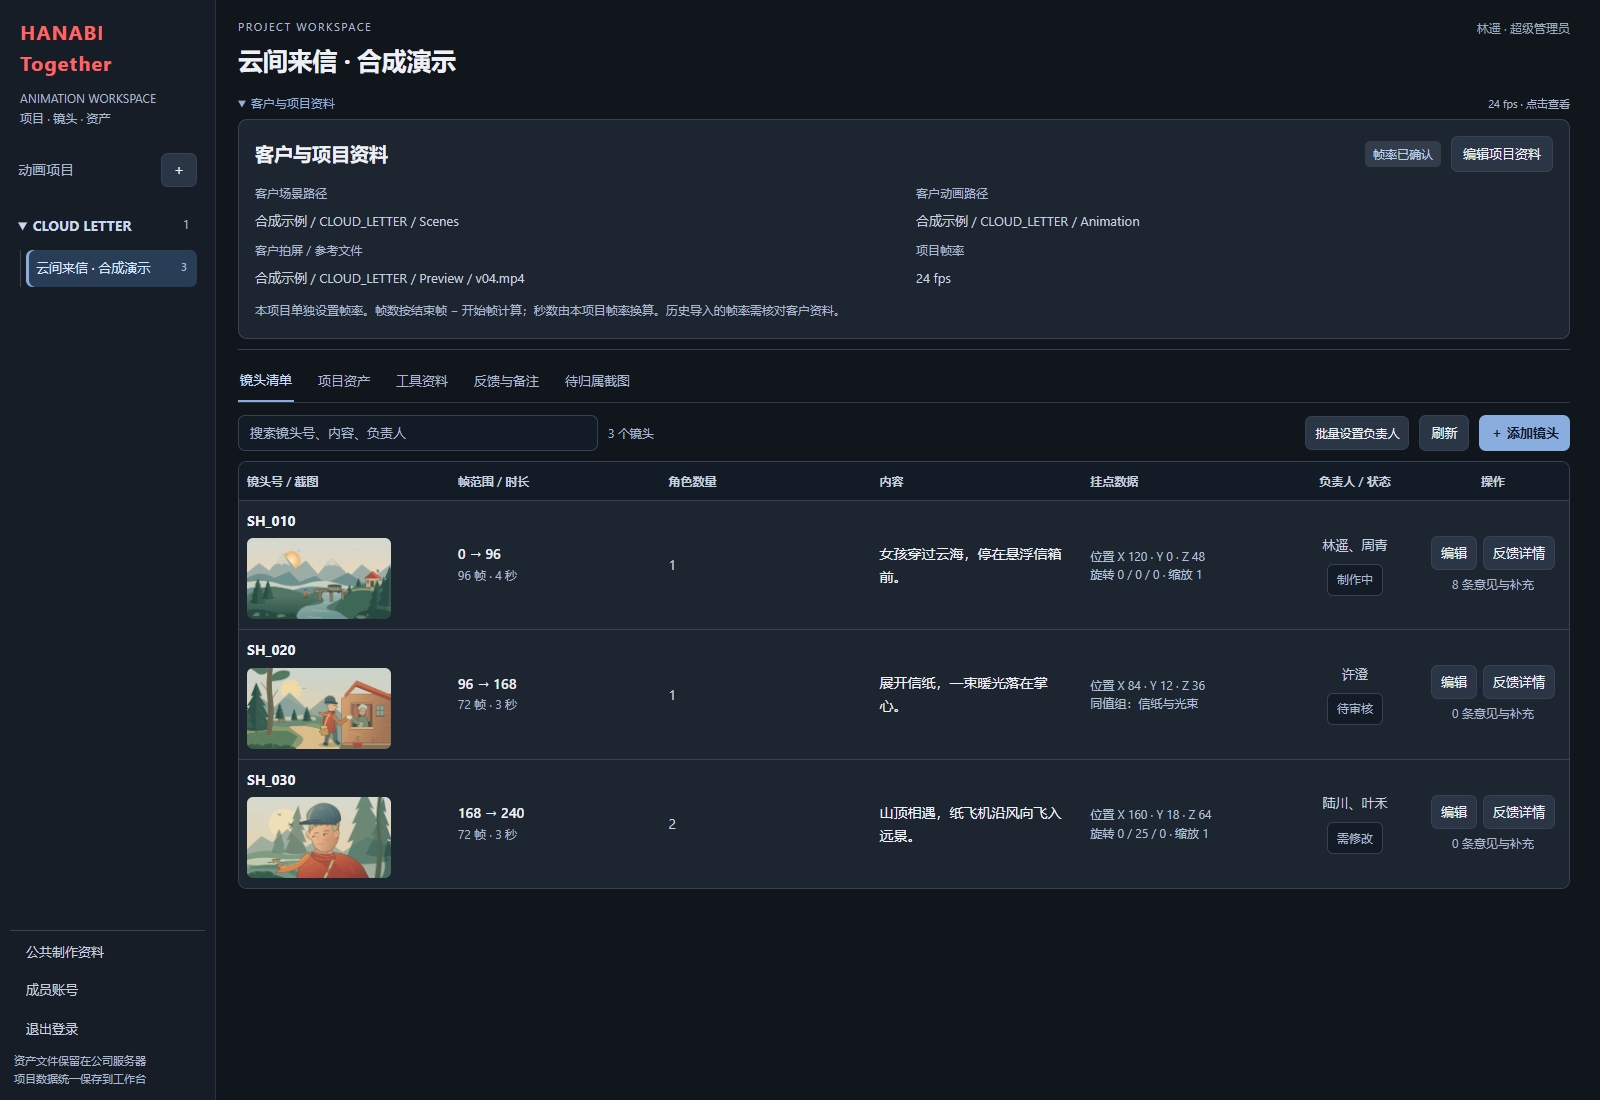Collapse the CLOUD LETTER project group
This screenshot has height=1100, width=1600.
click(x=23, y=226)
